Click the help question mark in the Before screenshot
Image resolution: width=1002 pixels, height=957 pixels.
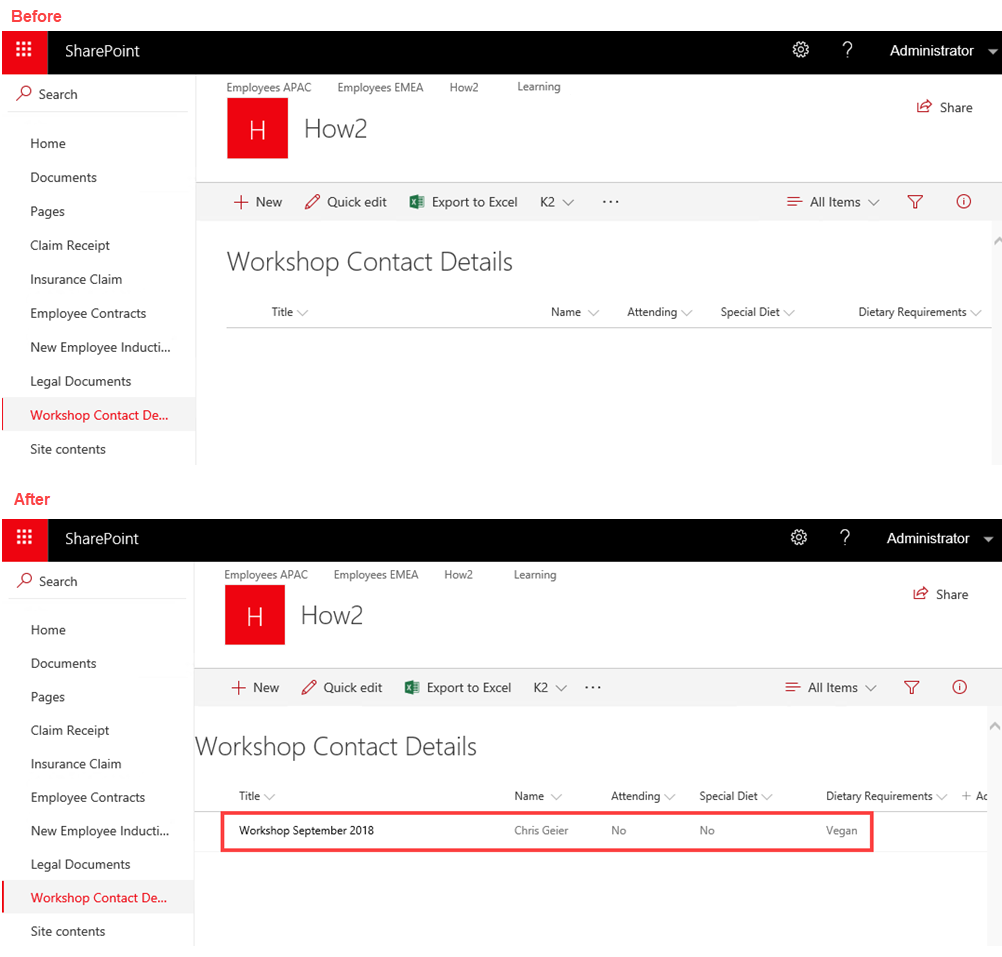[x=847, y=51]
